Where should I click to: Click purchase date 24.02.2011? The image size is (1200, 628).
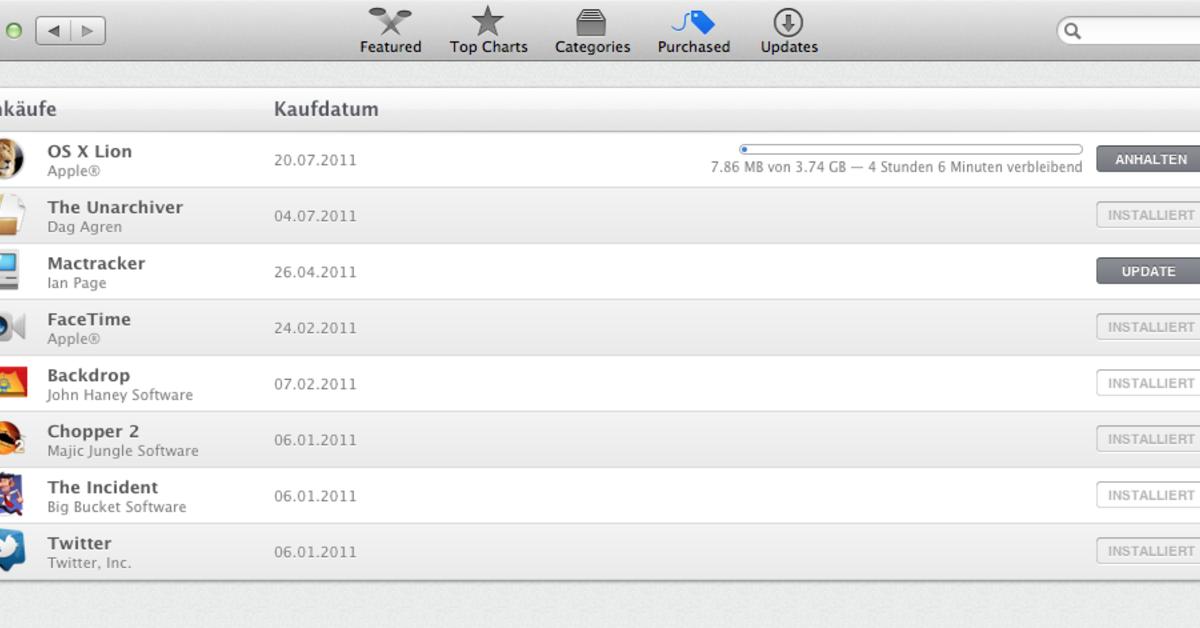pos(315,328)
